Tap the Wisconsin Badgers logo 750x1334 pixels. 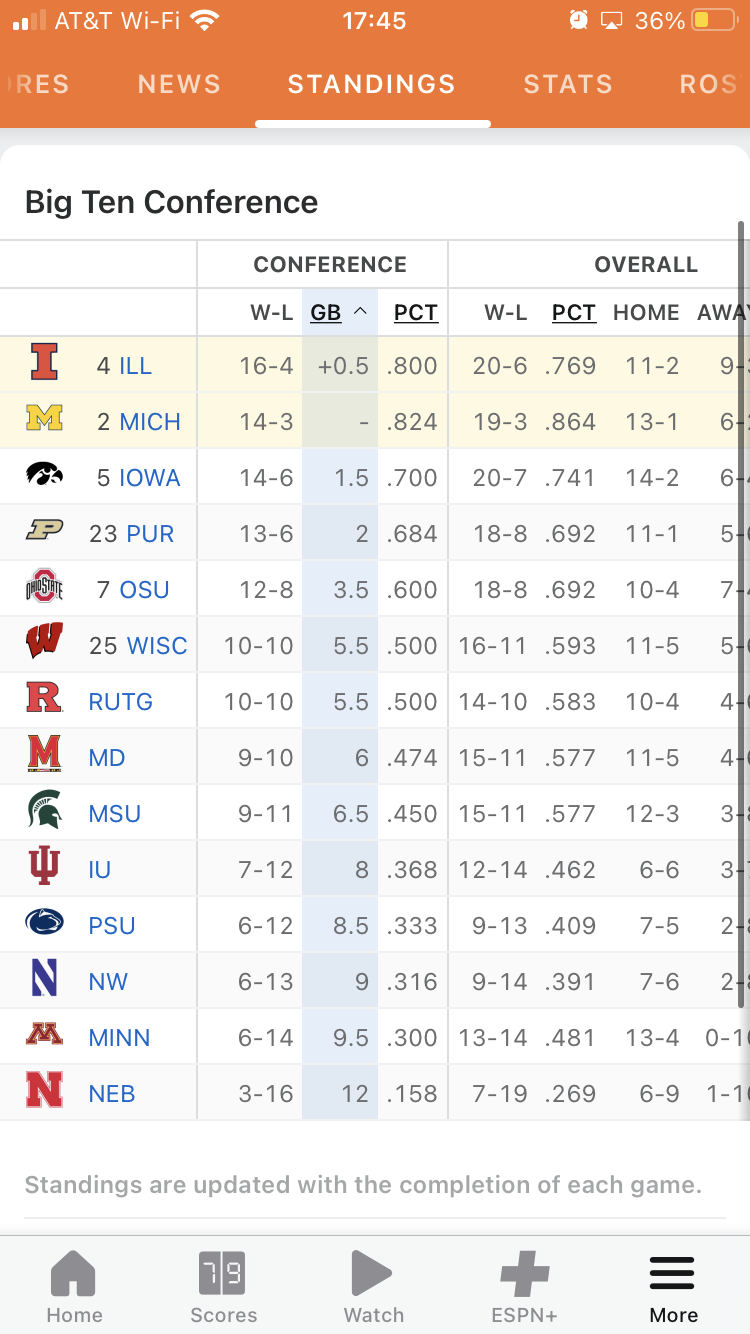point(44,643)
